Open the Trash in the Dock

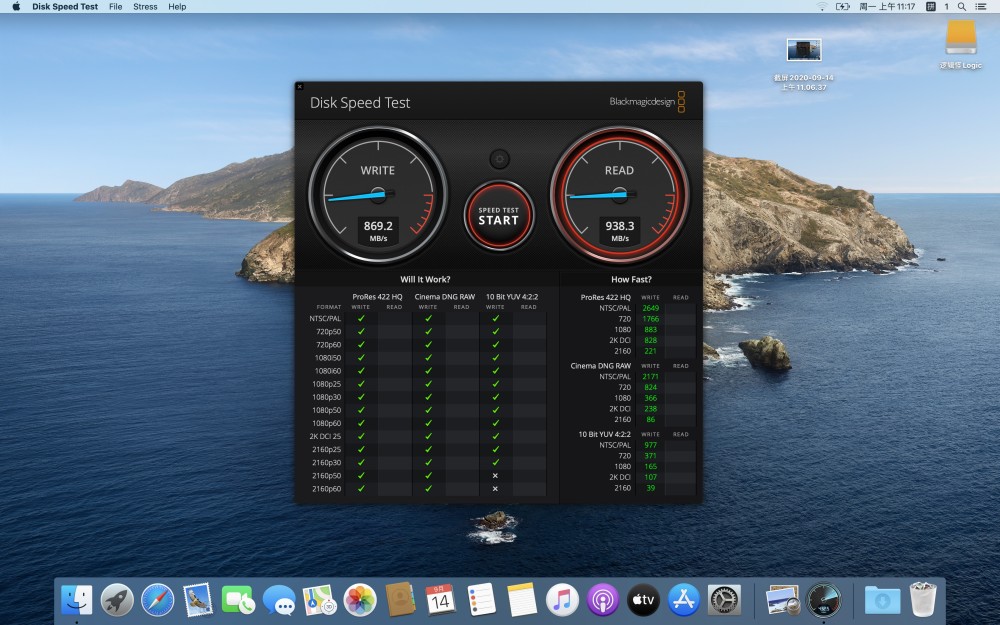tap(922, 600)
